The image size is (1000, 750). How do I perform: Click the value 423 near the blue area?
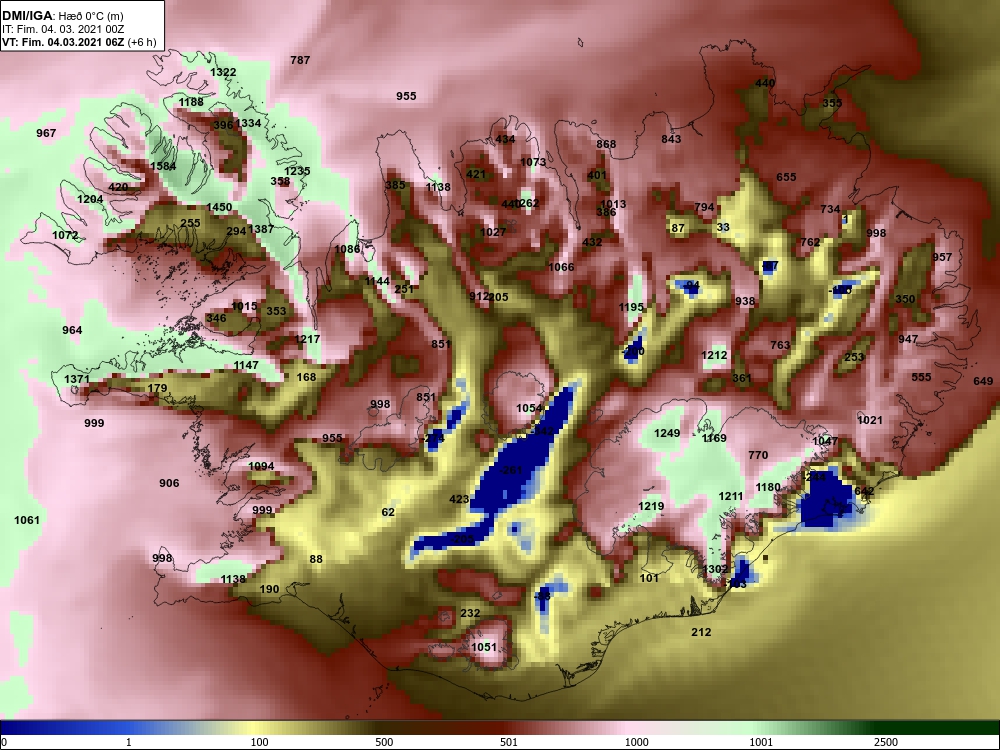[x=459, y=499]
